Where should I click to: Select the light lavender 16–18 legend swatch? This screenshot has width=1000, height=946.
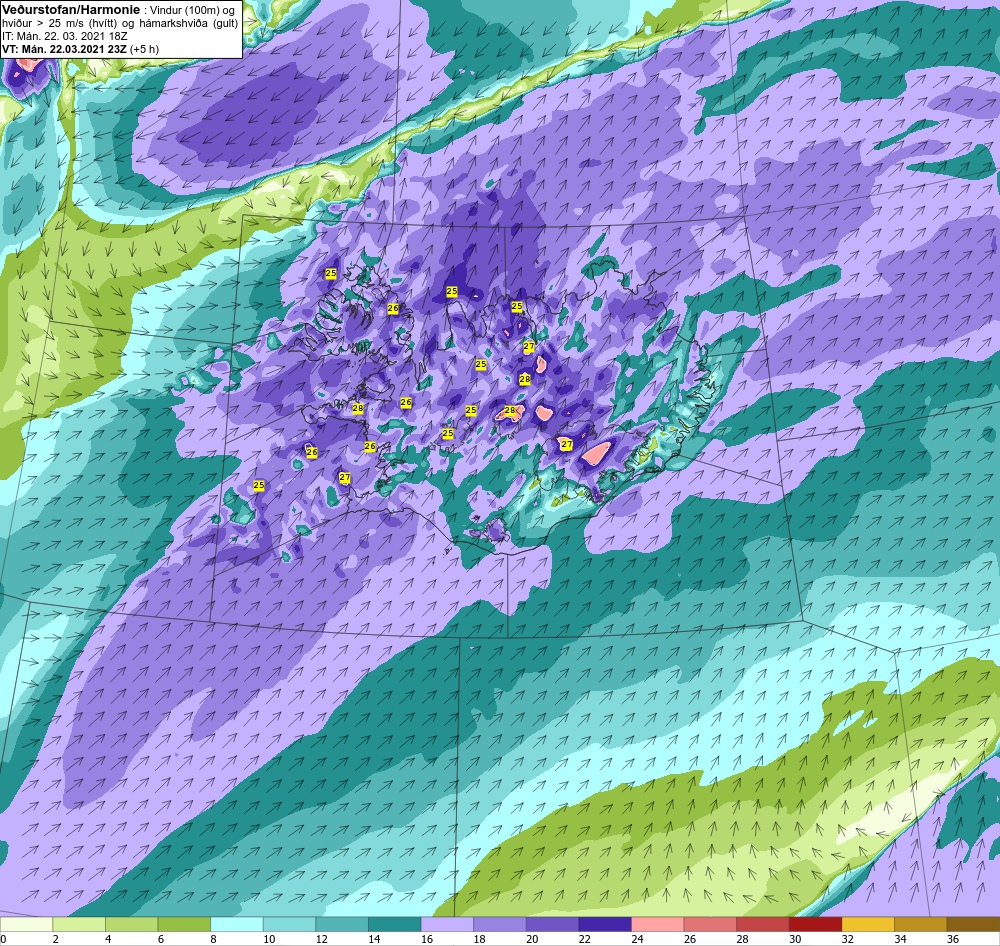tap(447, 924)
